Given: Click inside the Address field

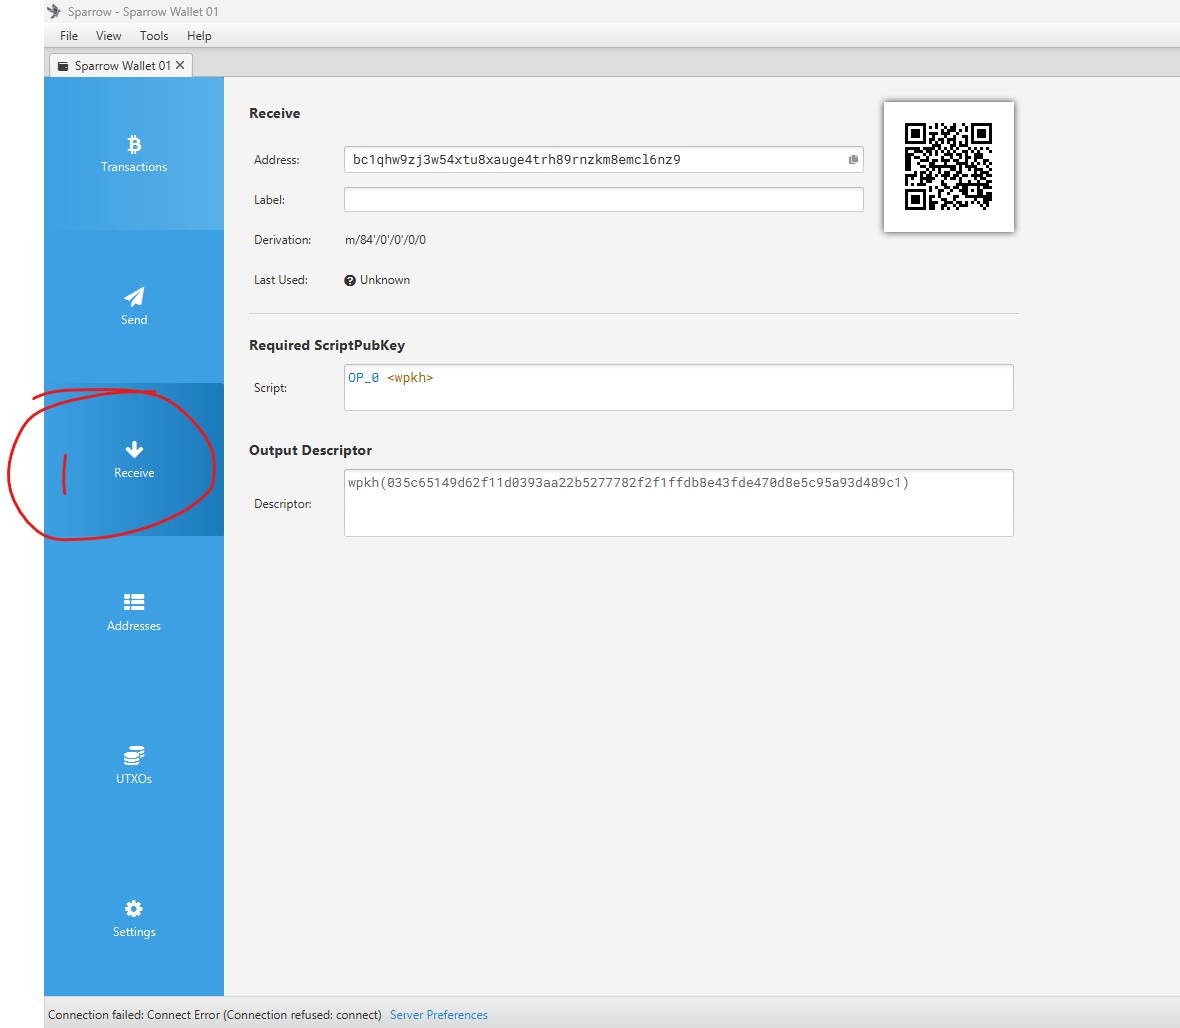Looking at the screenshot, I should tap(604, 160).
